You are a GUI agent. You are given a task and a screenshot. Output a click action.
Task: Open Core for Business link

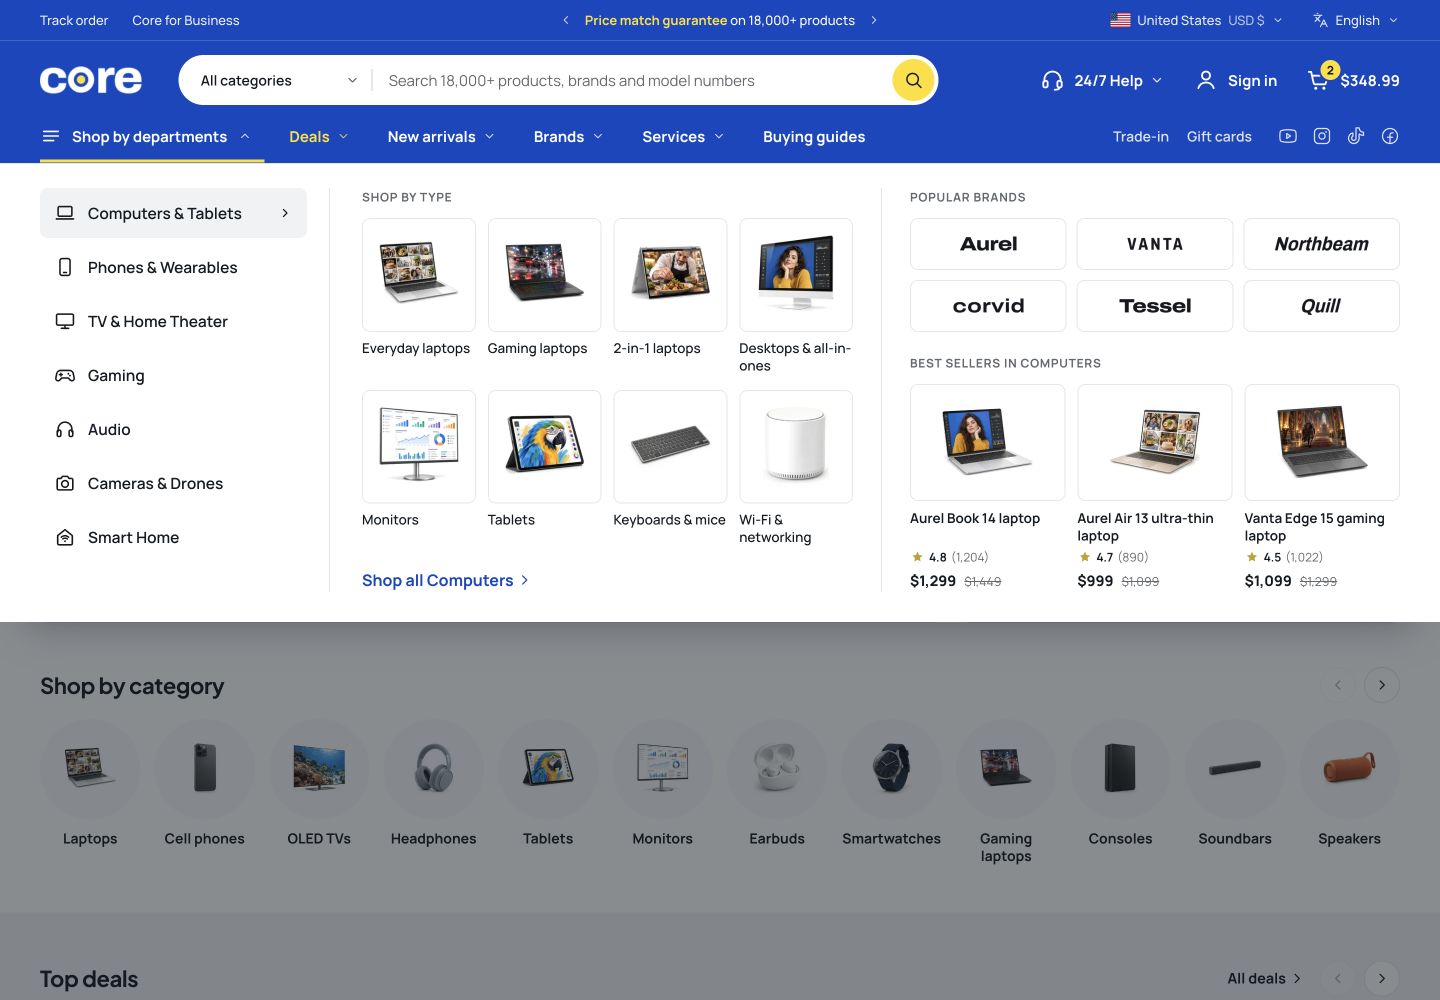pos(186,20)
